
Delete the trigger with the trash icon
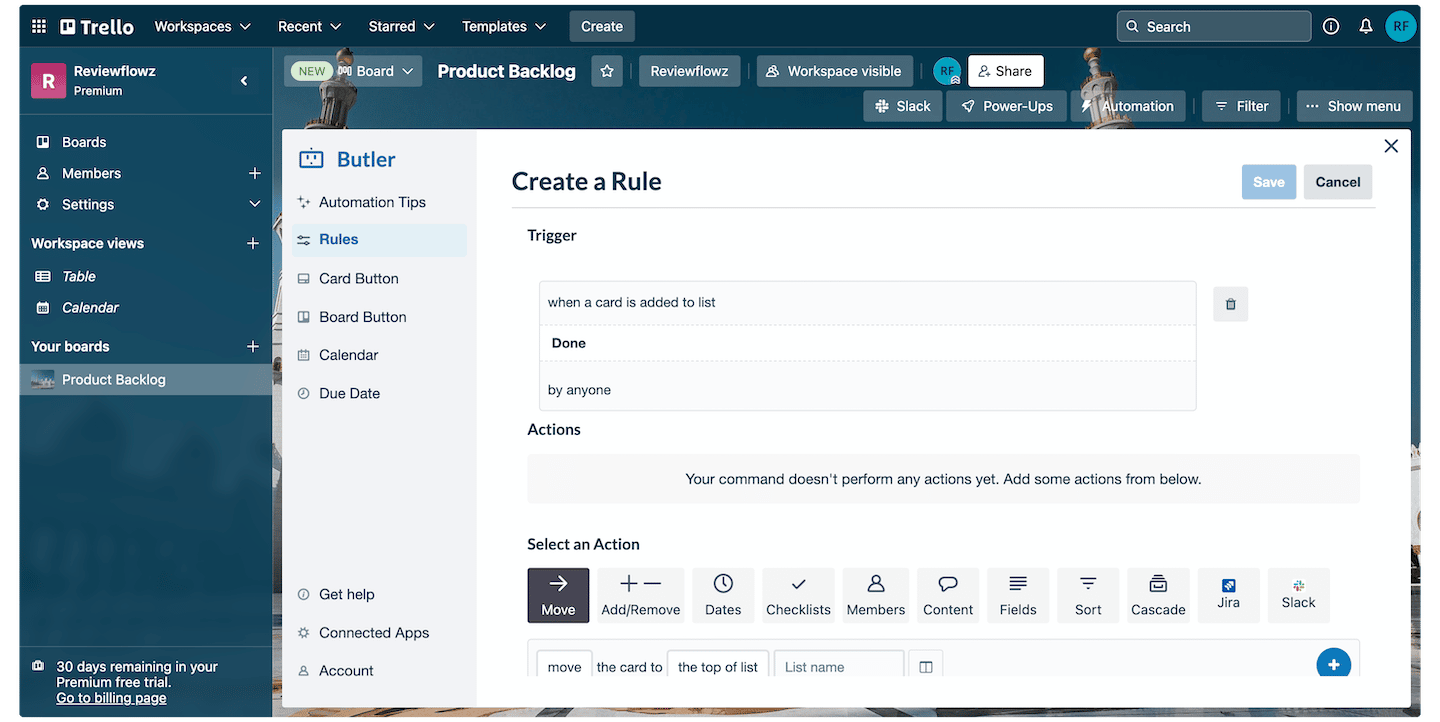(1231, 304)
